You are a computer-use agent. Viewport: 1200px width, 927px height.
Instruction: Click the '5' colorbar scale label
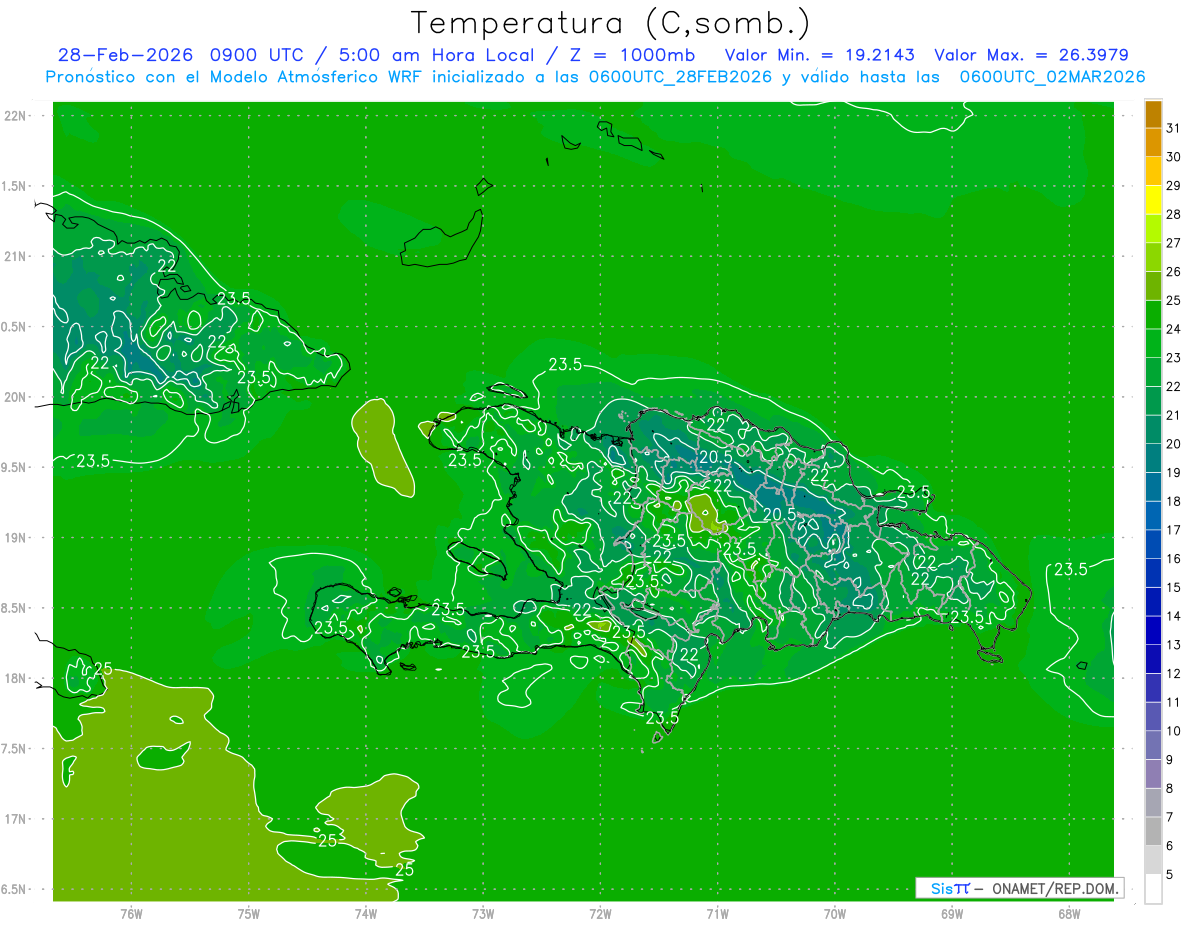tap(1170, 874)
